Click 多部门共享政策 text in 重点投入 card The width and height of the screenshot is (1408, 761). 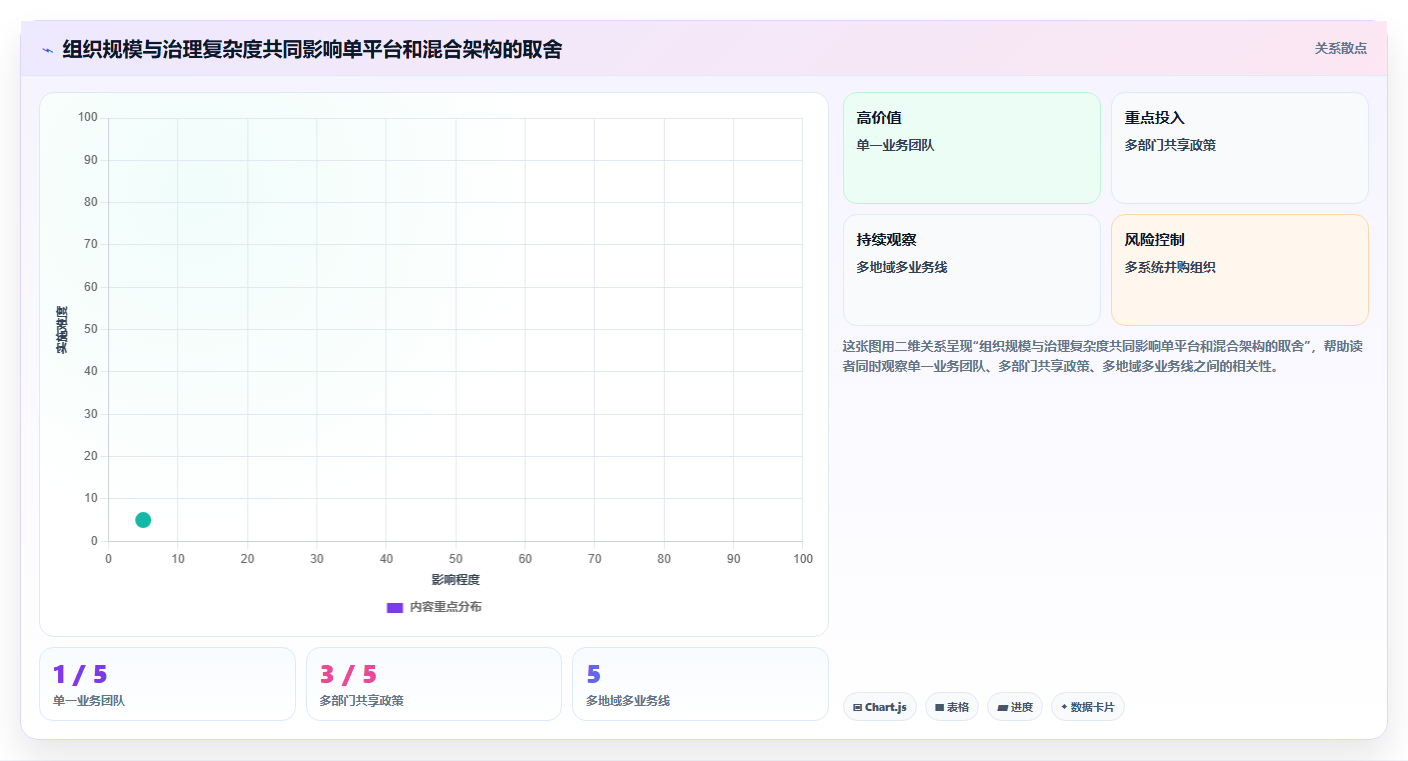[1170, 145]
